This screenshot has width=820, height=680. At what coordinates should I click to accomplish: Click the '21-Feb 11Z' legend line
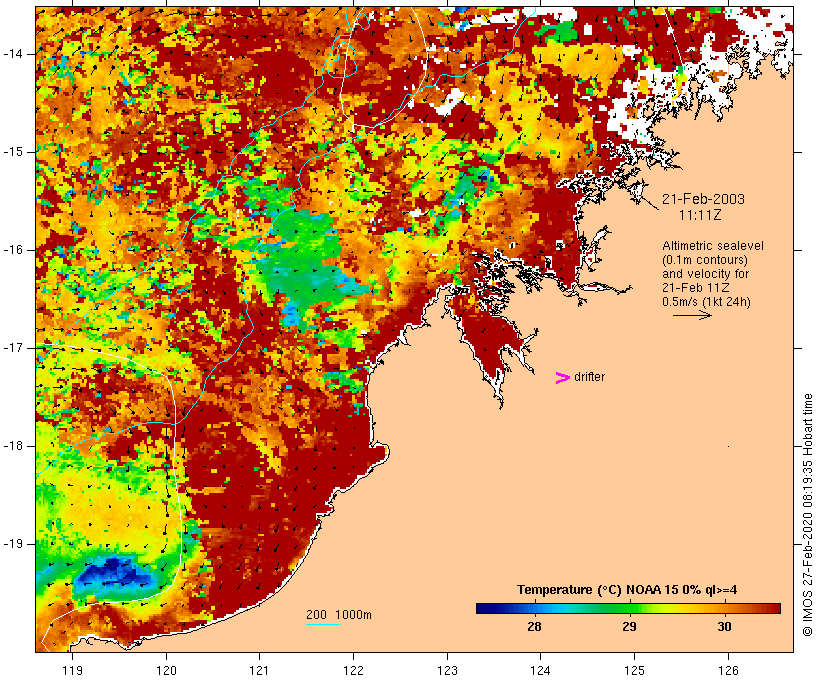(696, 288)
